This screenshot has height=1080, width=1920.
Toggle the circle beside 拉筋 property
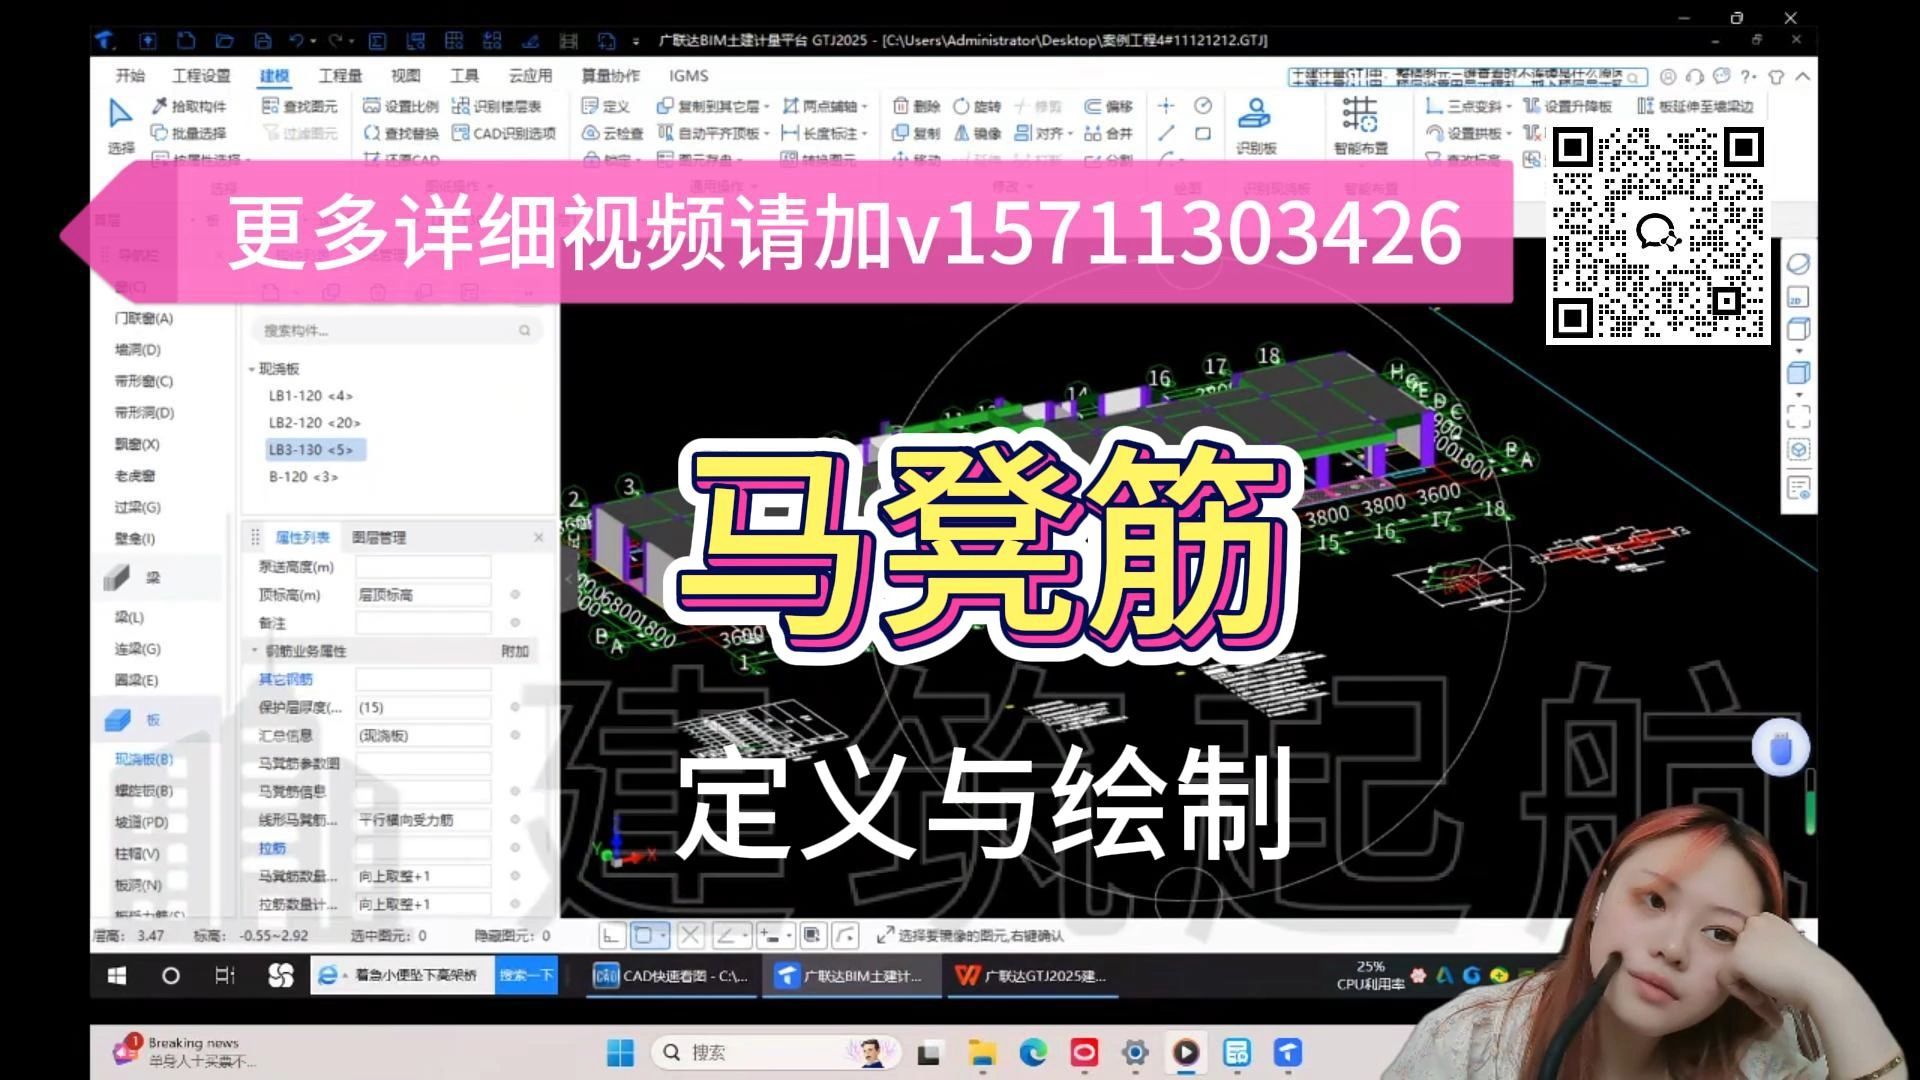click(x=515, y=848)
